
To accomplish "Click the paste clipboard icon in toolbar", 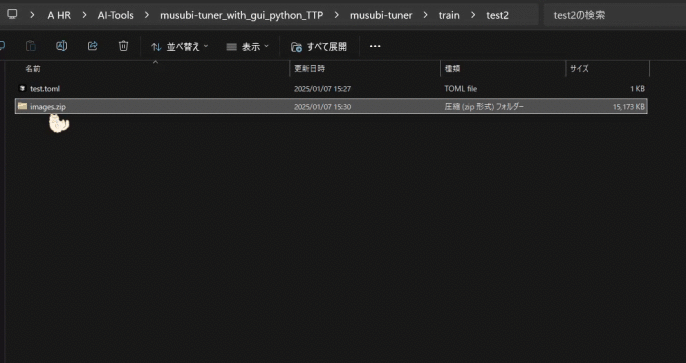I will coord(31,46).
